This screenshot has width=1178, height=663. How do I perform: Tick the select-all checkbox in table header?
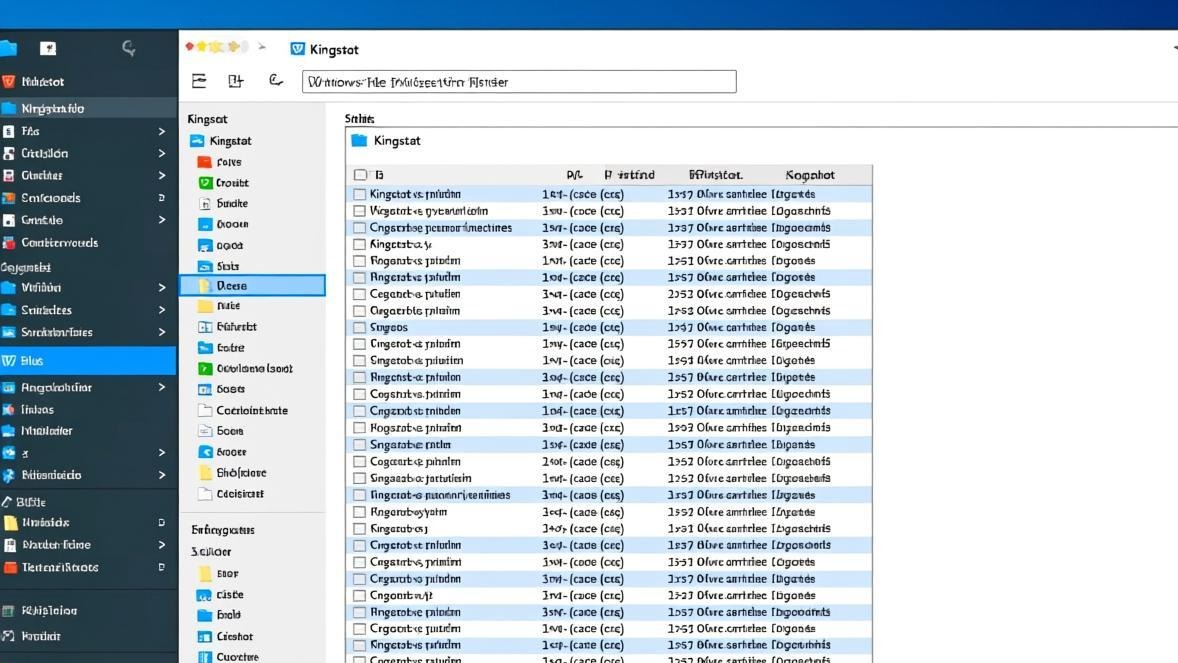click(x=361, y=174)
